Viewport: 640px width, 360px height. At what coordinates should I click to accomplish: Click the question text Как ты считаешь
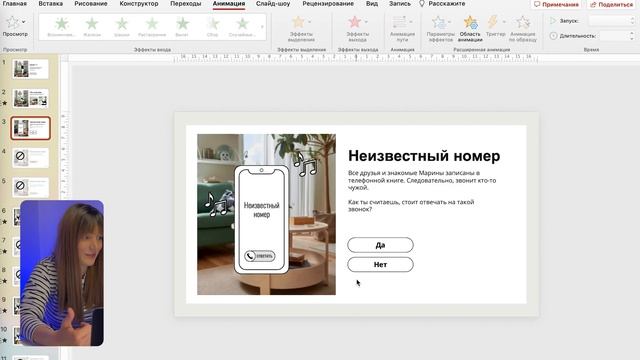click(411, 205)
